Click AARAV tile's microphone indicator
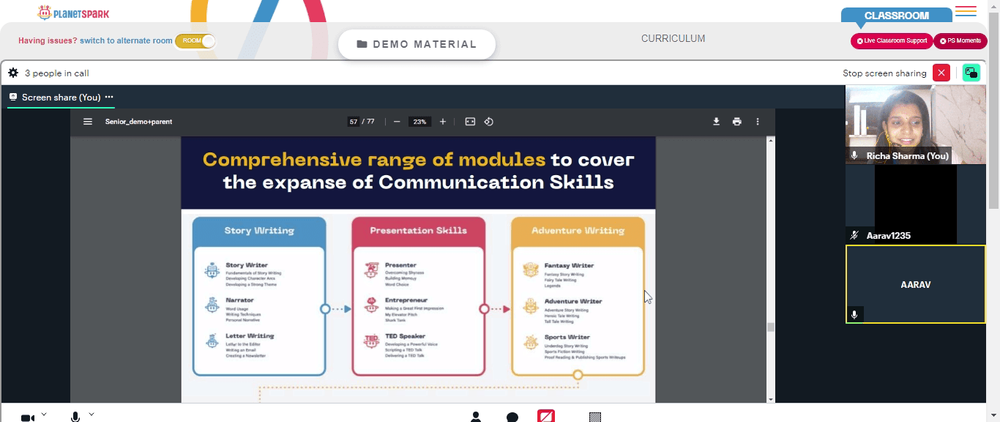Image resolution: width=1000 pixels, height=422 pixels. click(x=855, y=315)
